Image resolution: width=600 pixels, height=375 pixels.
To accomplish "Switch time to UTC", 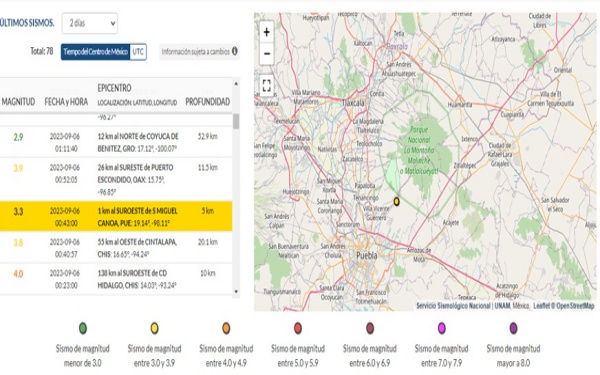I will click(138, 52).
